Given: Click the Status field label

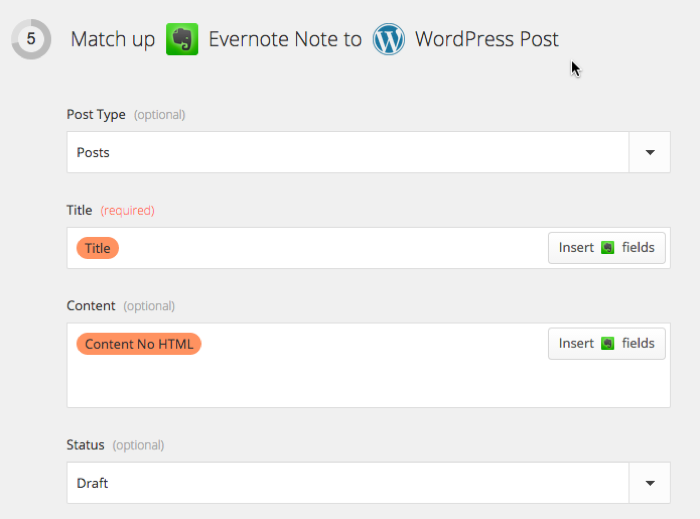Looking at the screenshot, I should tap(85, 445).
